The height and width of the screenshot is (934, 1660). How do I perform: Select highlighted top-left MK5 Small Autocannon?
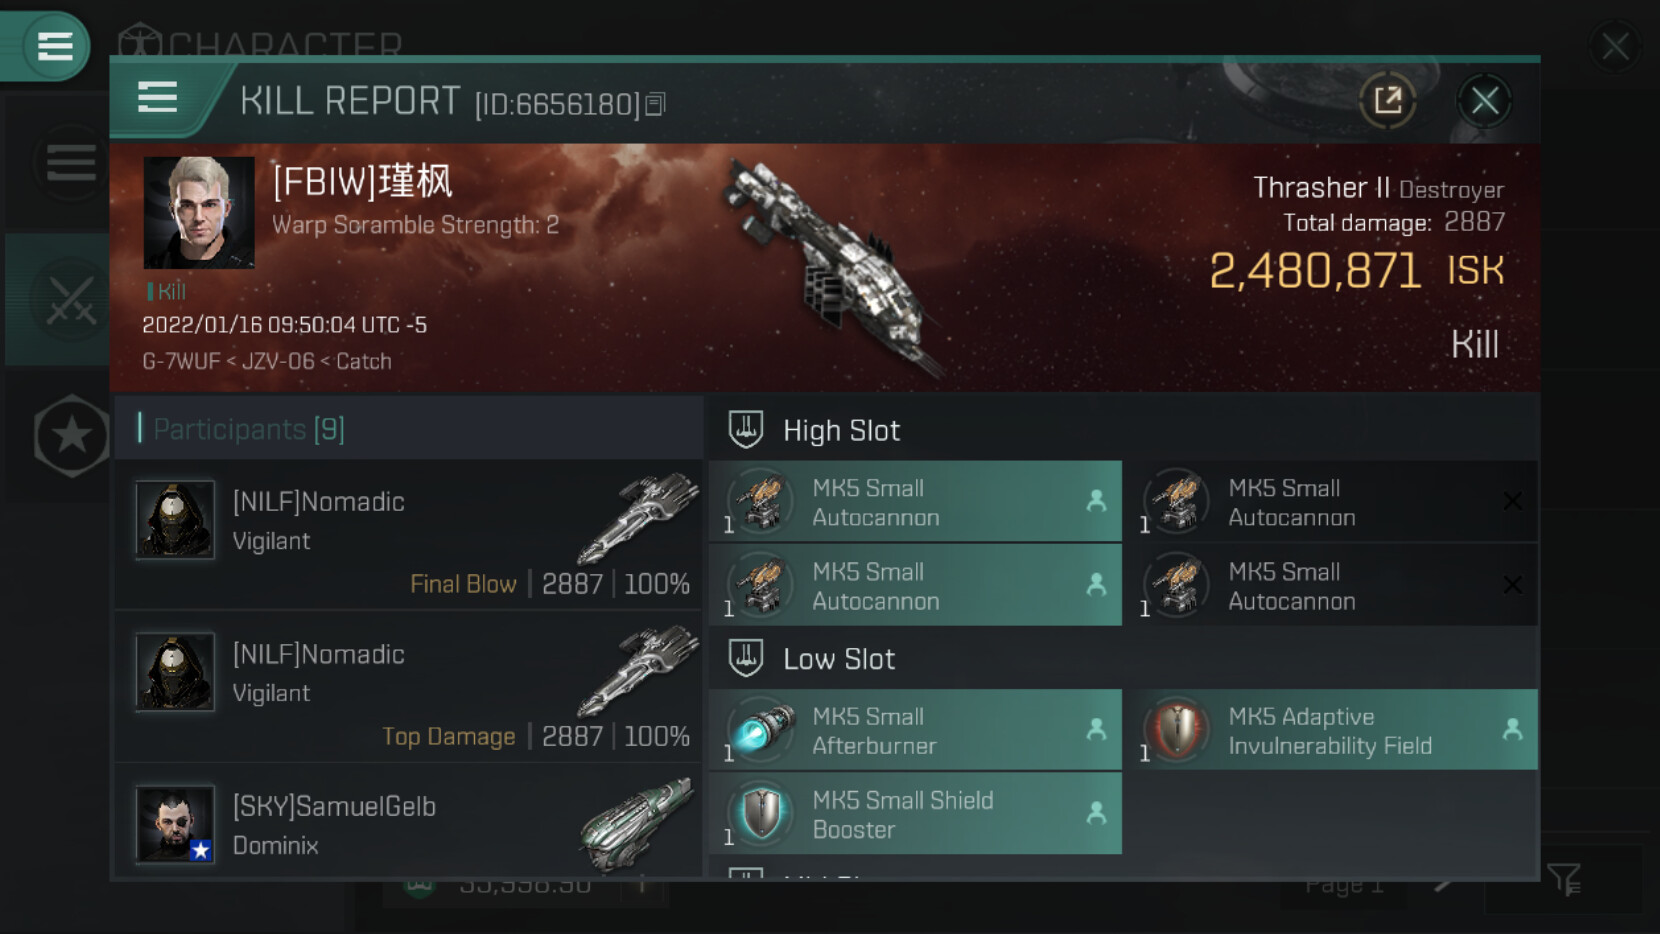(x=915, y=502)
